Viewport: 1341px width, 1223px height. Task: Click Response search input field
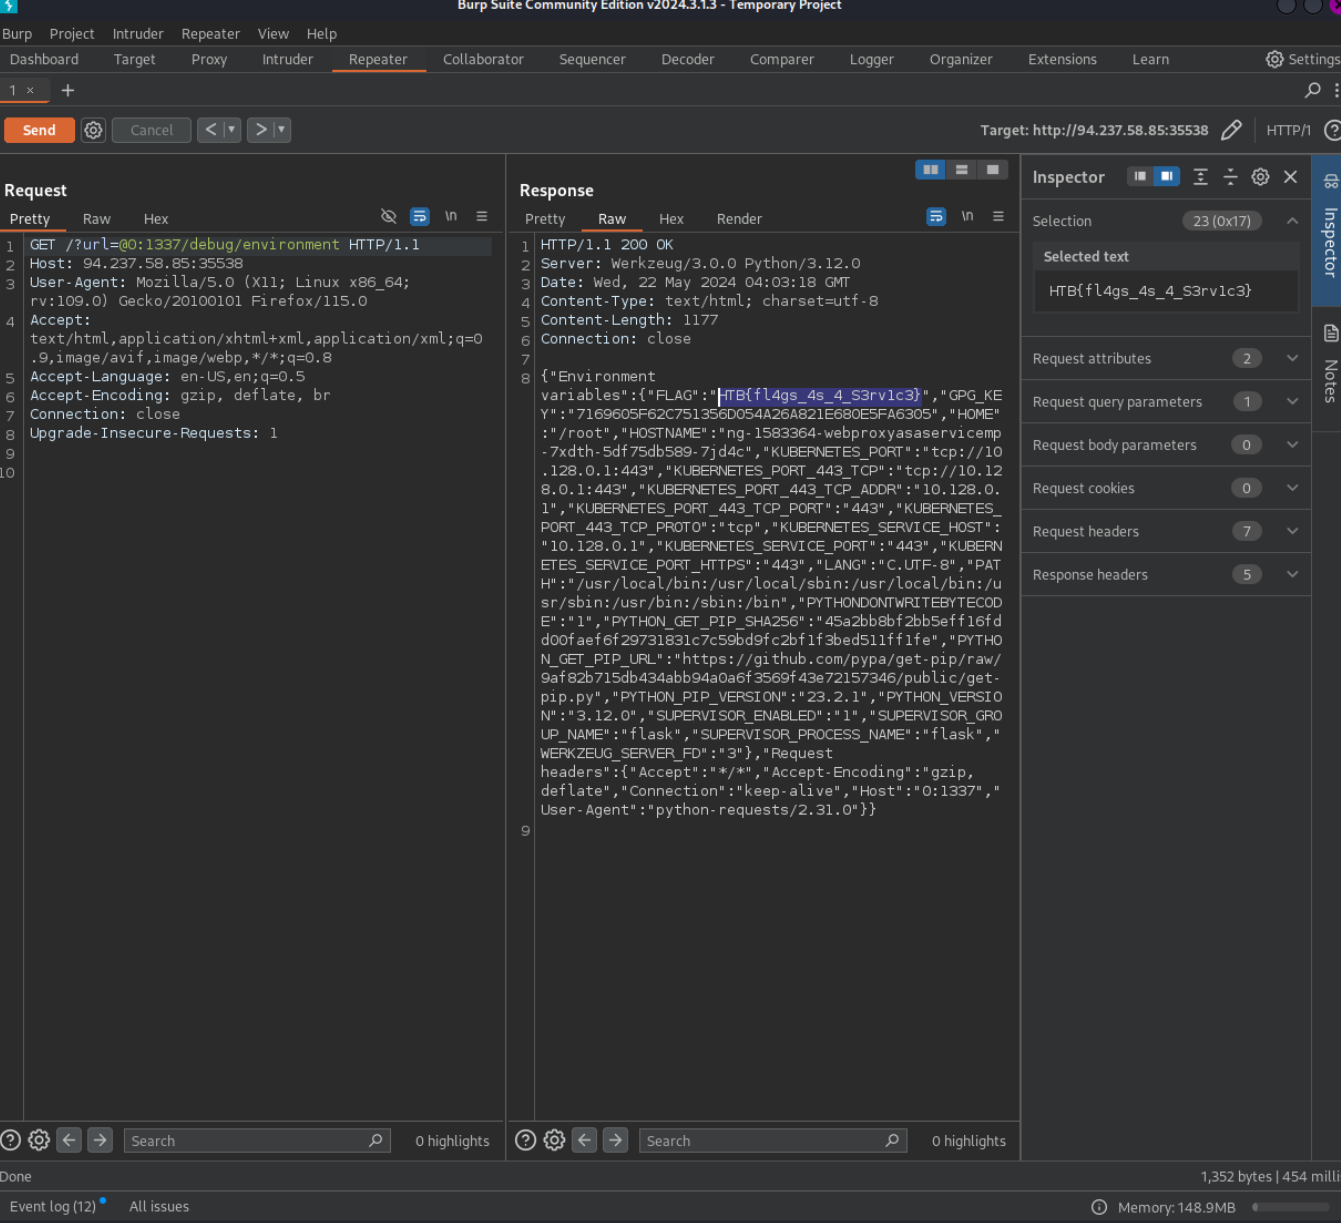click(x=773, y=1140)
